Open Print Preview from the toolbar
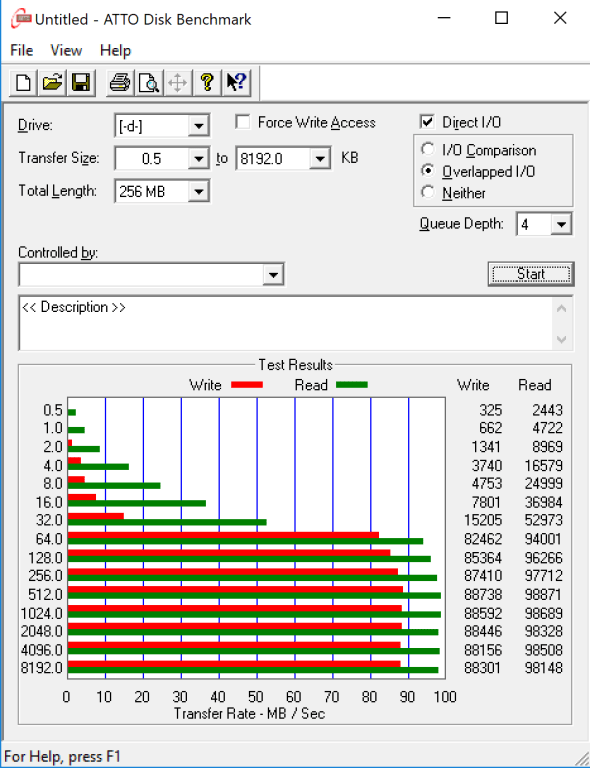The width and height of the screenshot is (590, 768). pos(149,82)
